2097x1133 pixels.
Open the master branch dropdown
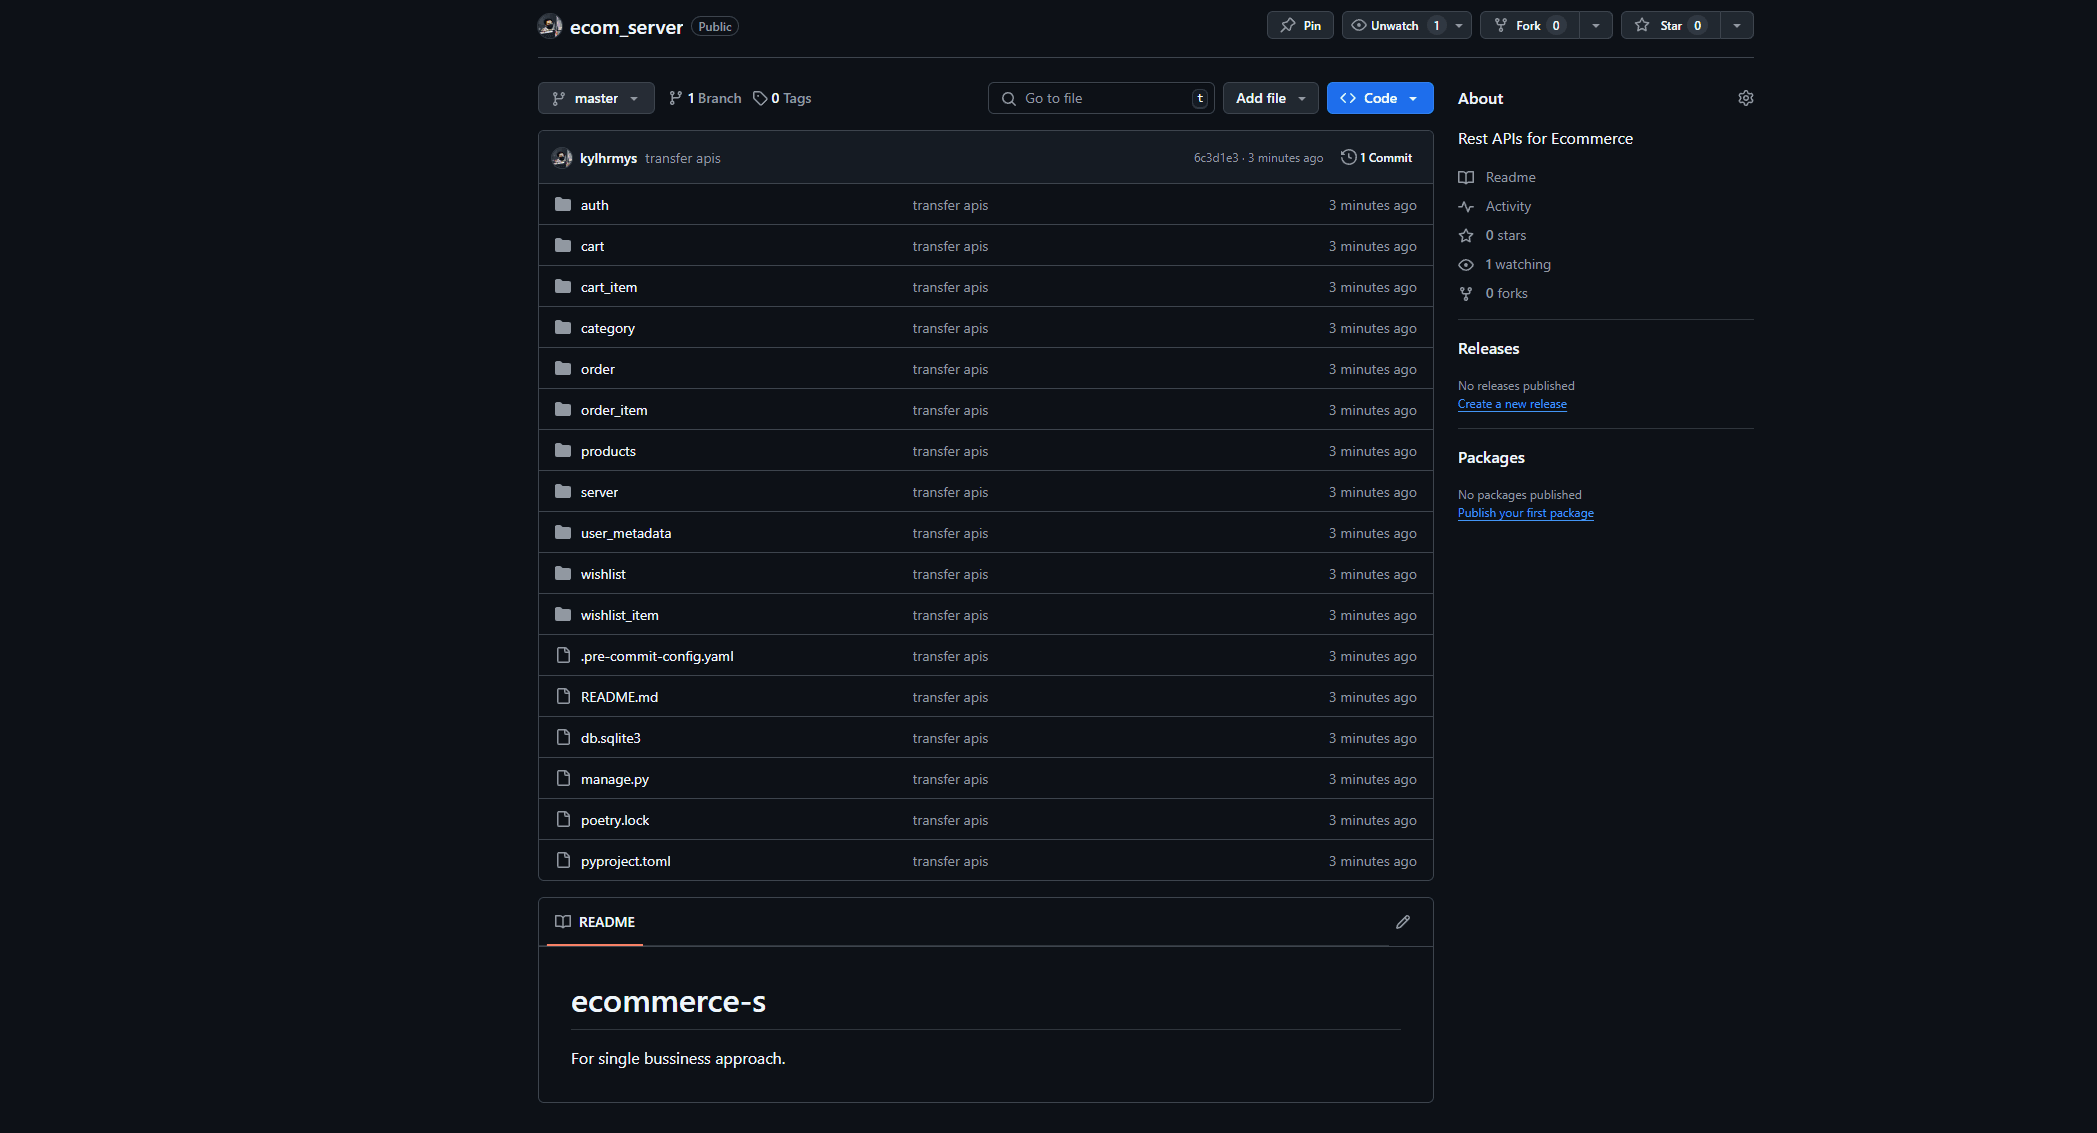pyautogui.click(x=596, y=98)
